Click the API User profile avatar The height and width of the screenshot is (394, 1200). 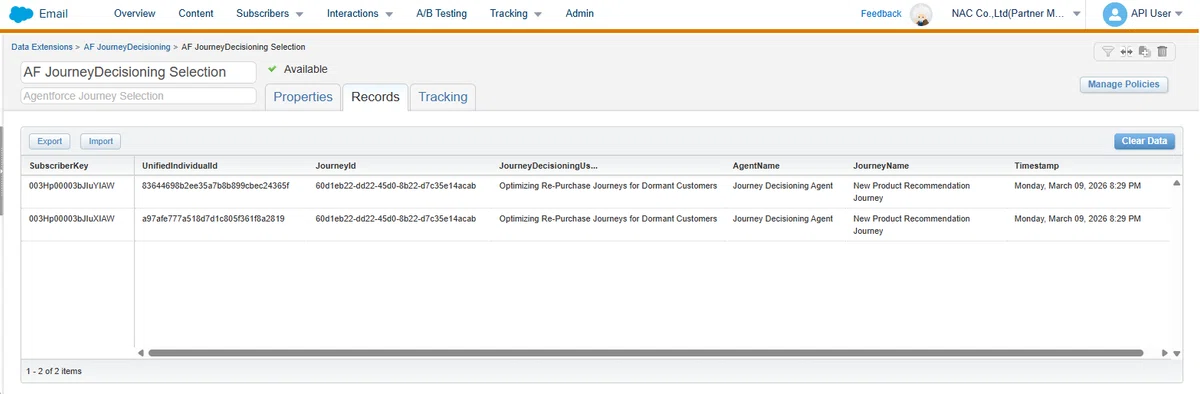click(x=1114, y=14)
